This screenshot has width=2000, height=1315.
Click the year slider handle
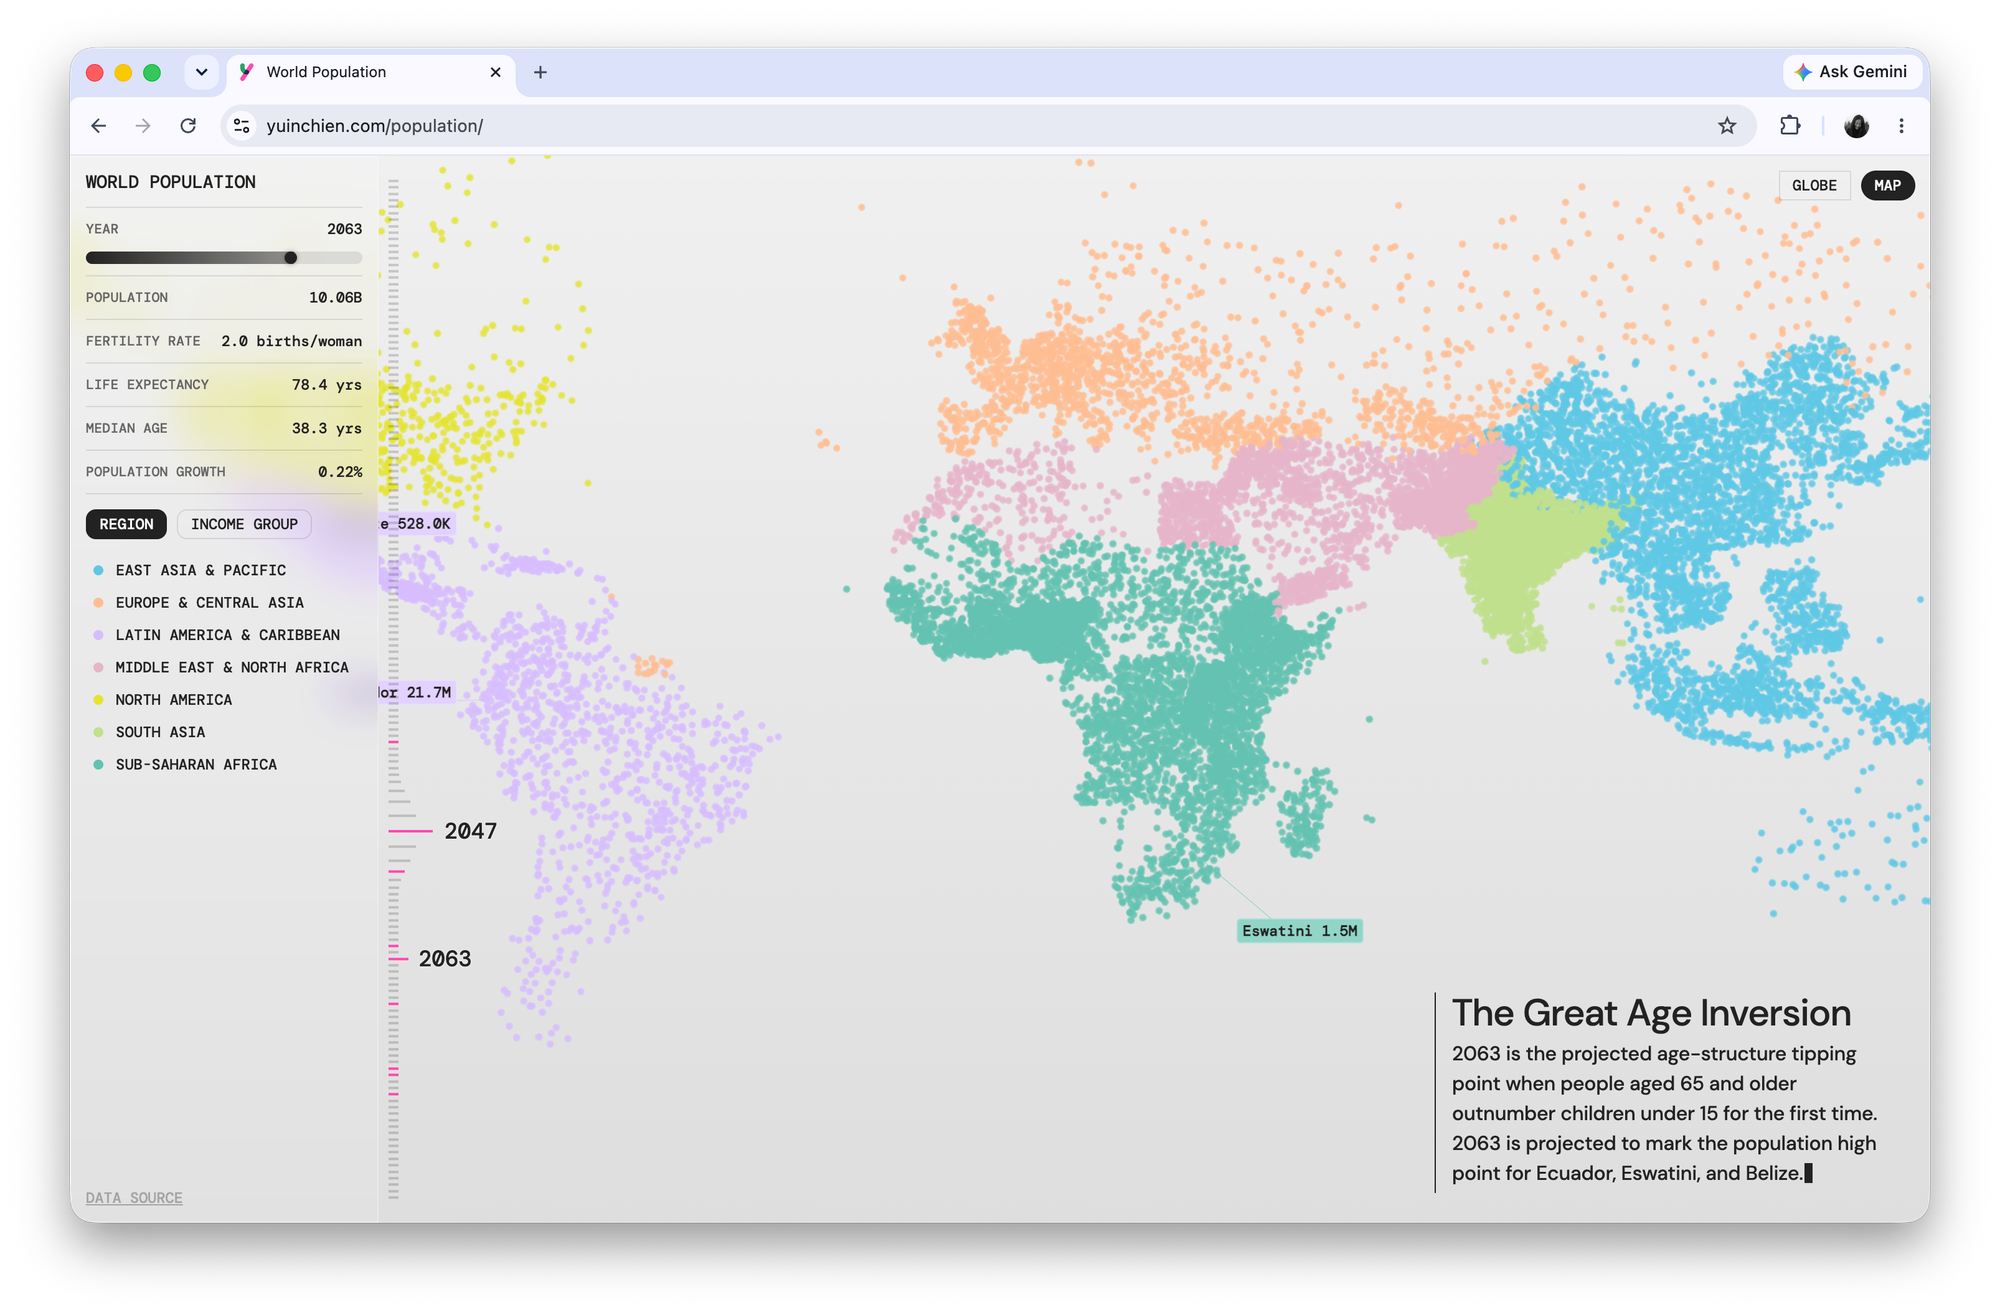point(291,258)
